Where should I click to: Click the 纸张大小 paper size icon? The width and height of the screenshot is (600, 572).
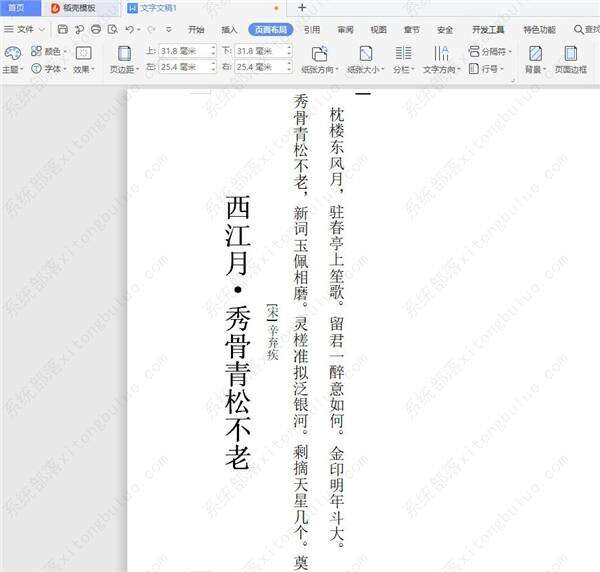point(366,54)
